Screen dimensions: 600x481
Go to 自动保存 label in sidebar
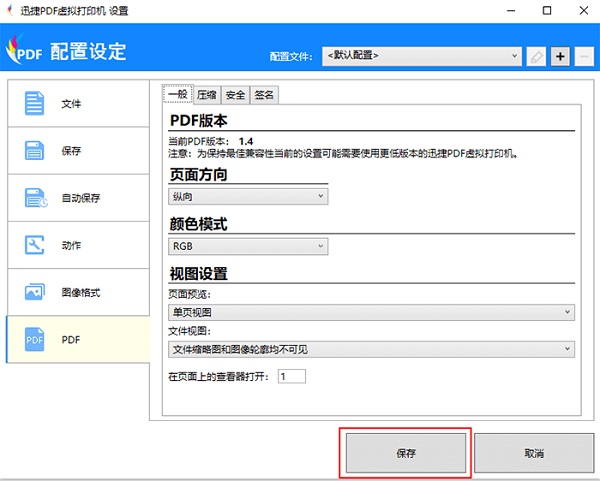81,198
